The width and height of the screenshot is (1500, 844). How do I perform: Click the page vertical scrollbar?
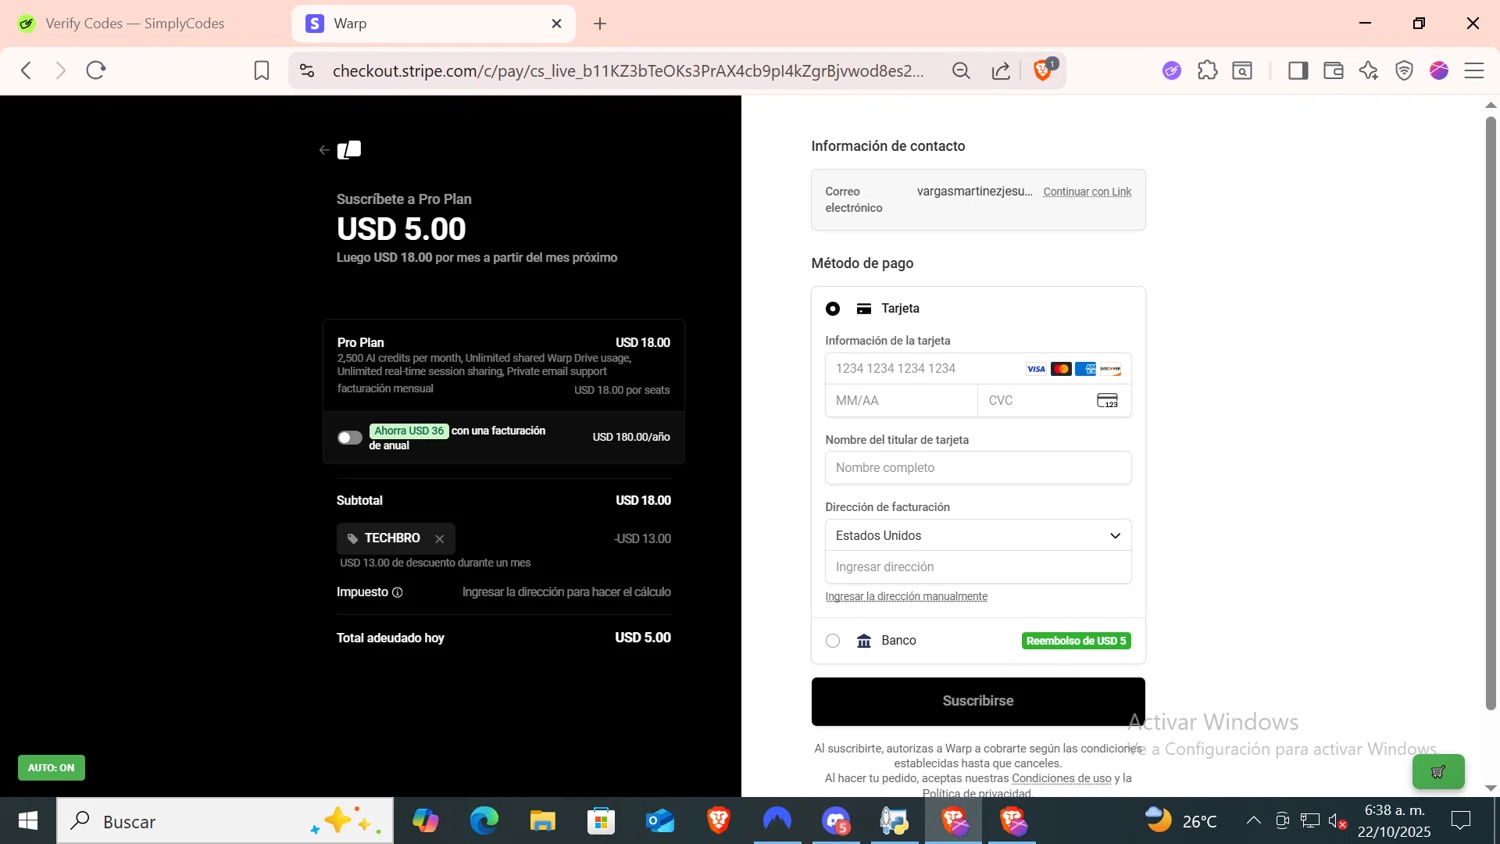[x=1490, y=413]
